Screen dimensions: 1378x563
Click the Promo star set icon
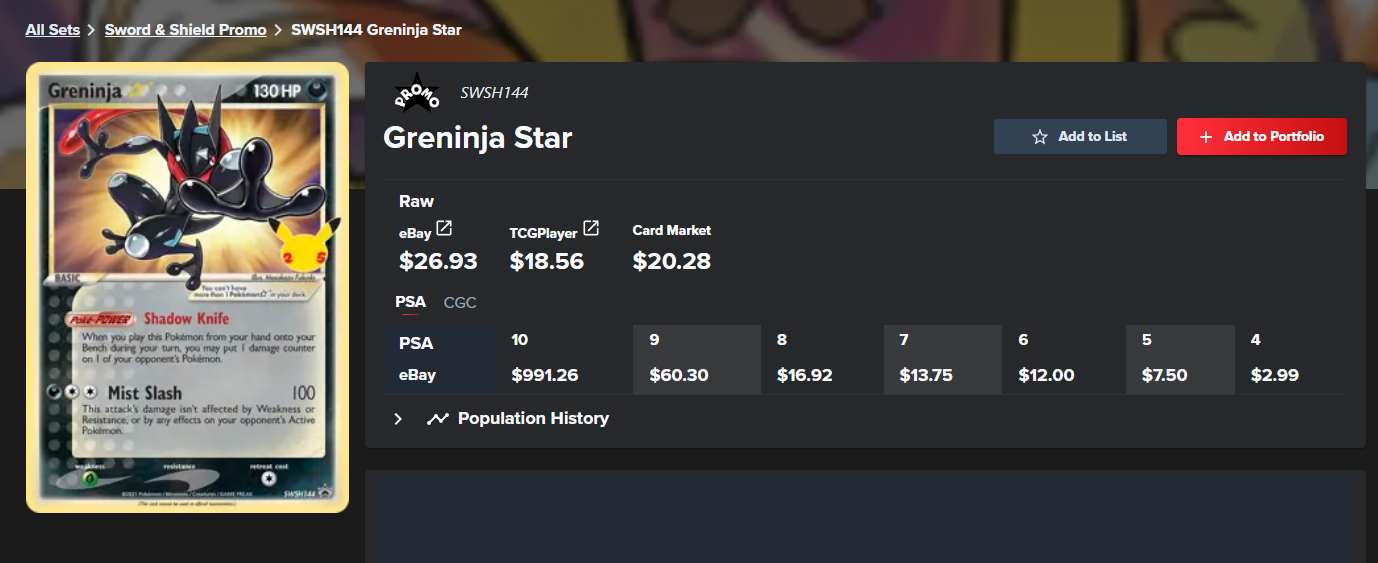pyautogui.click(x=416, y=92)
